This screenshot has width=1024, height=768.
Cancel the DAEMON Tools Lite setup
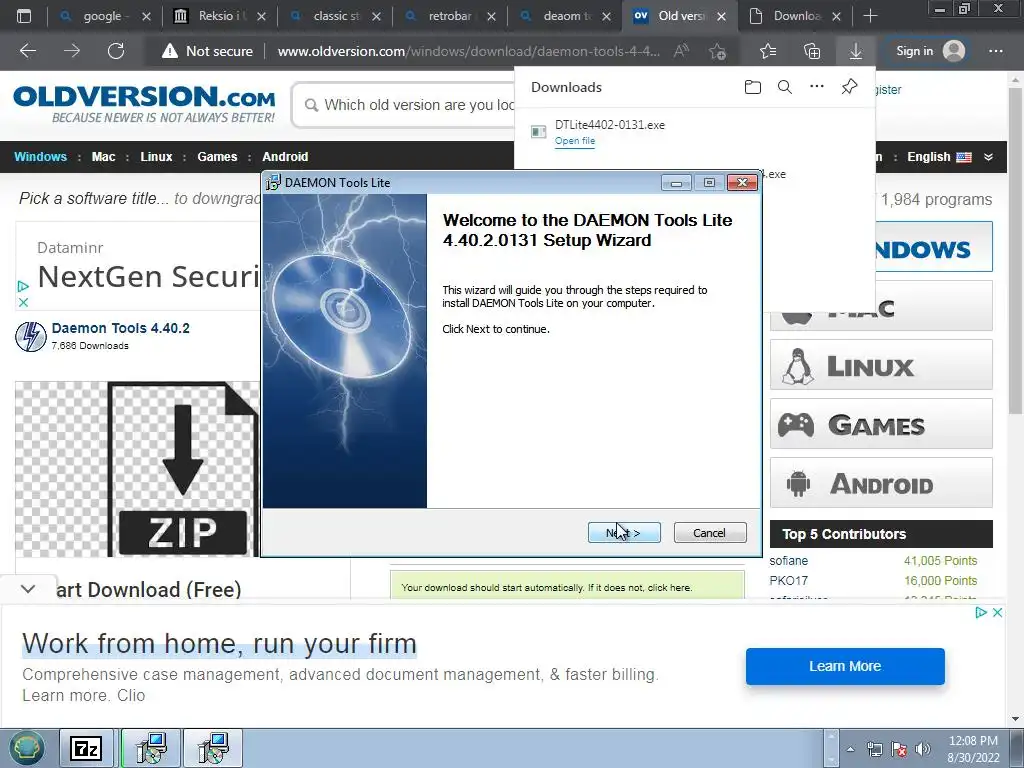[709, 533]
